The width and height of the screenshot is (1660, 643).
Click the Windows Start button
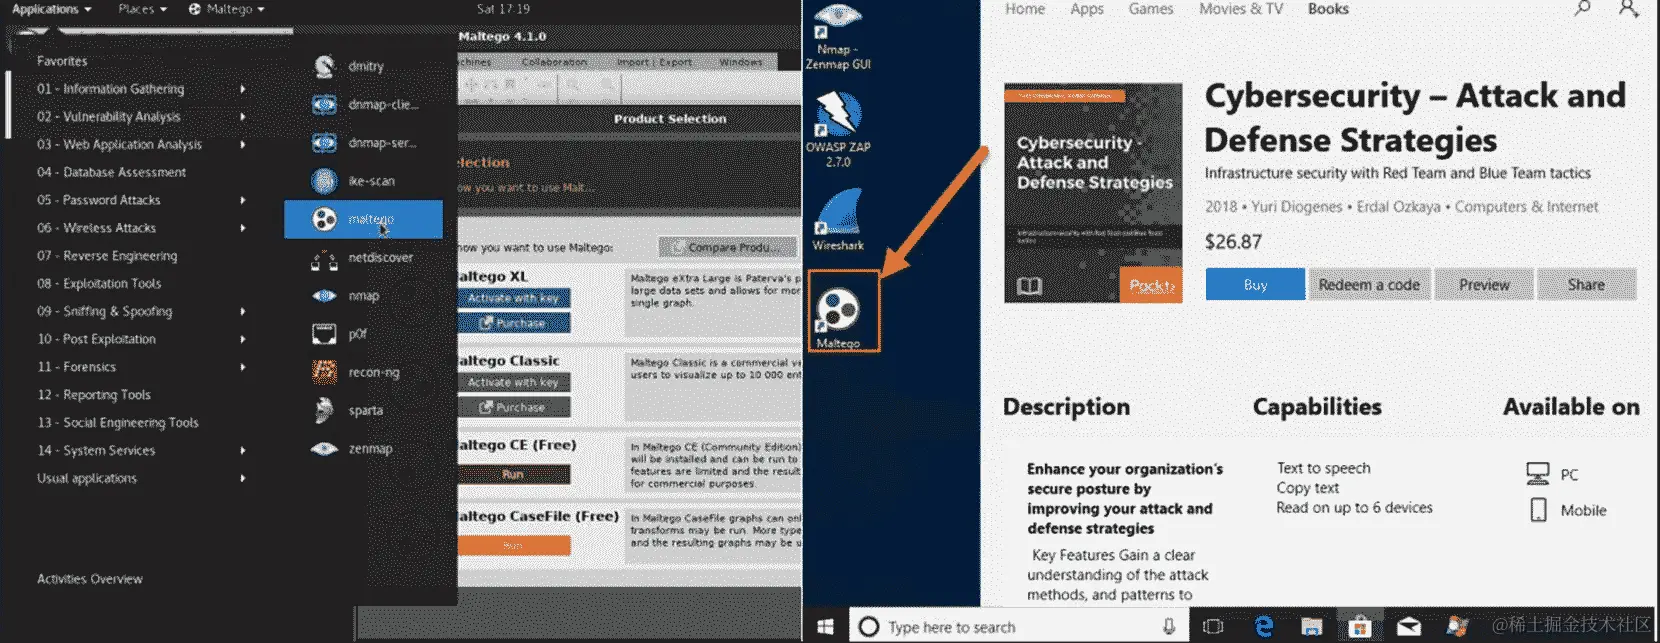[x=825, y=626]
